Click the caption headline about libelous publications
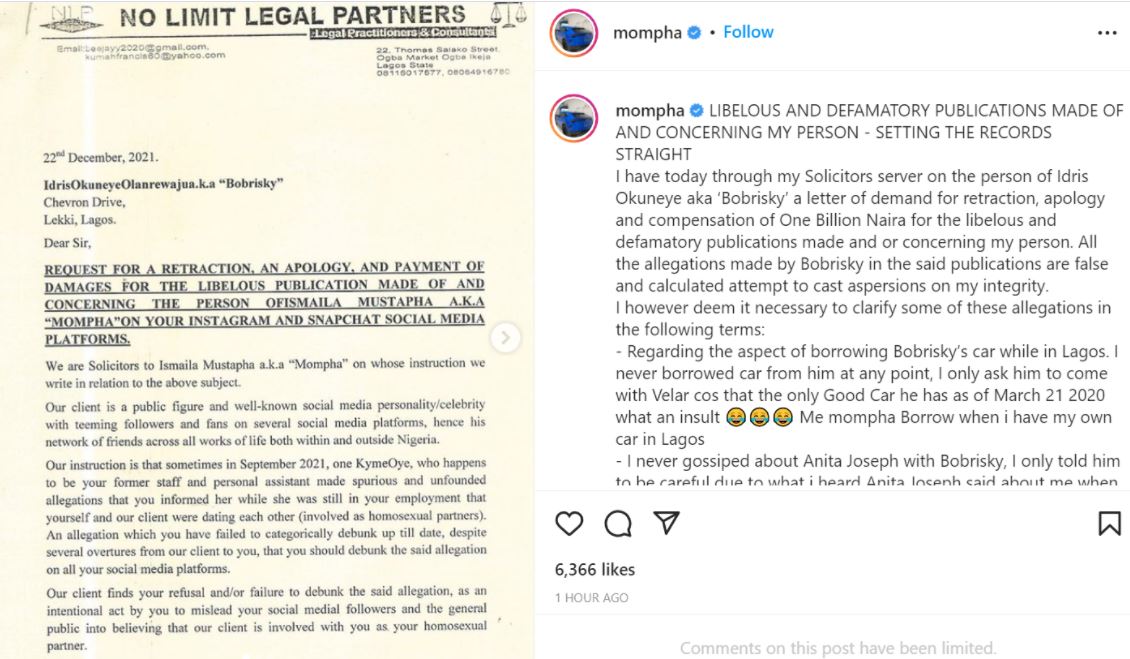The image size is (1130, 659). [868, 132]
